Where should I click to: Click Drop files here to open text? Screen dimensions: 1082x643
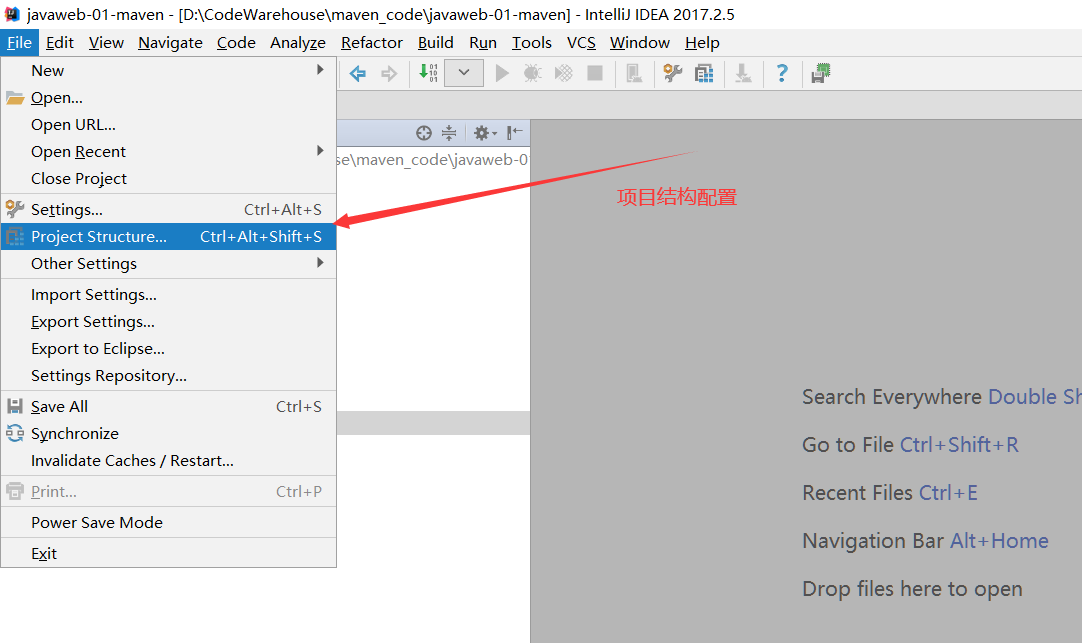pyautogui.click(x=912, y=588)
